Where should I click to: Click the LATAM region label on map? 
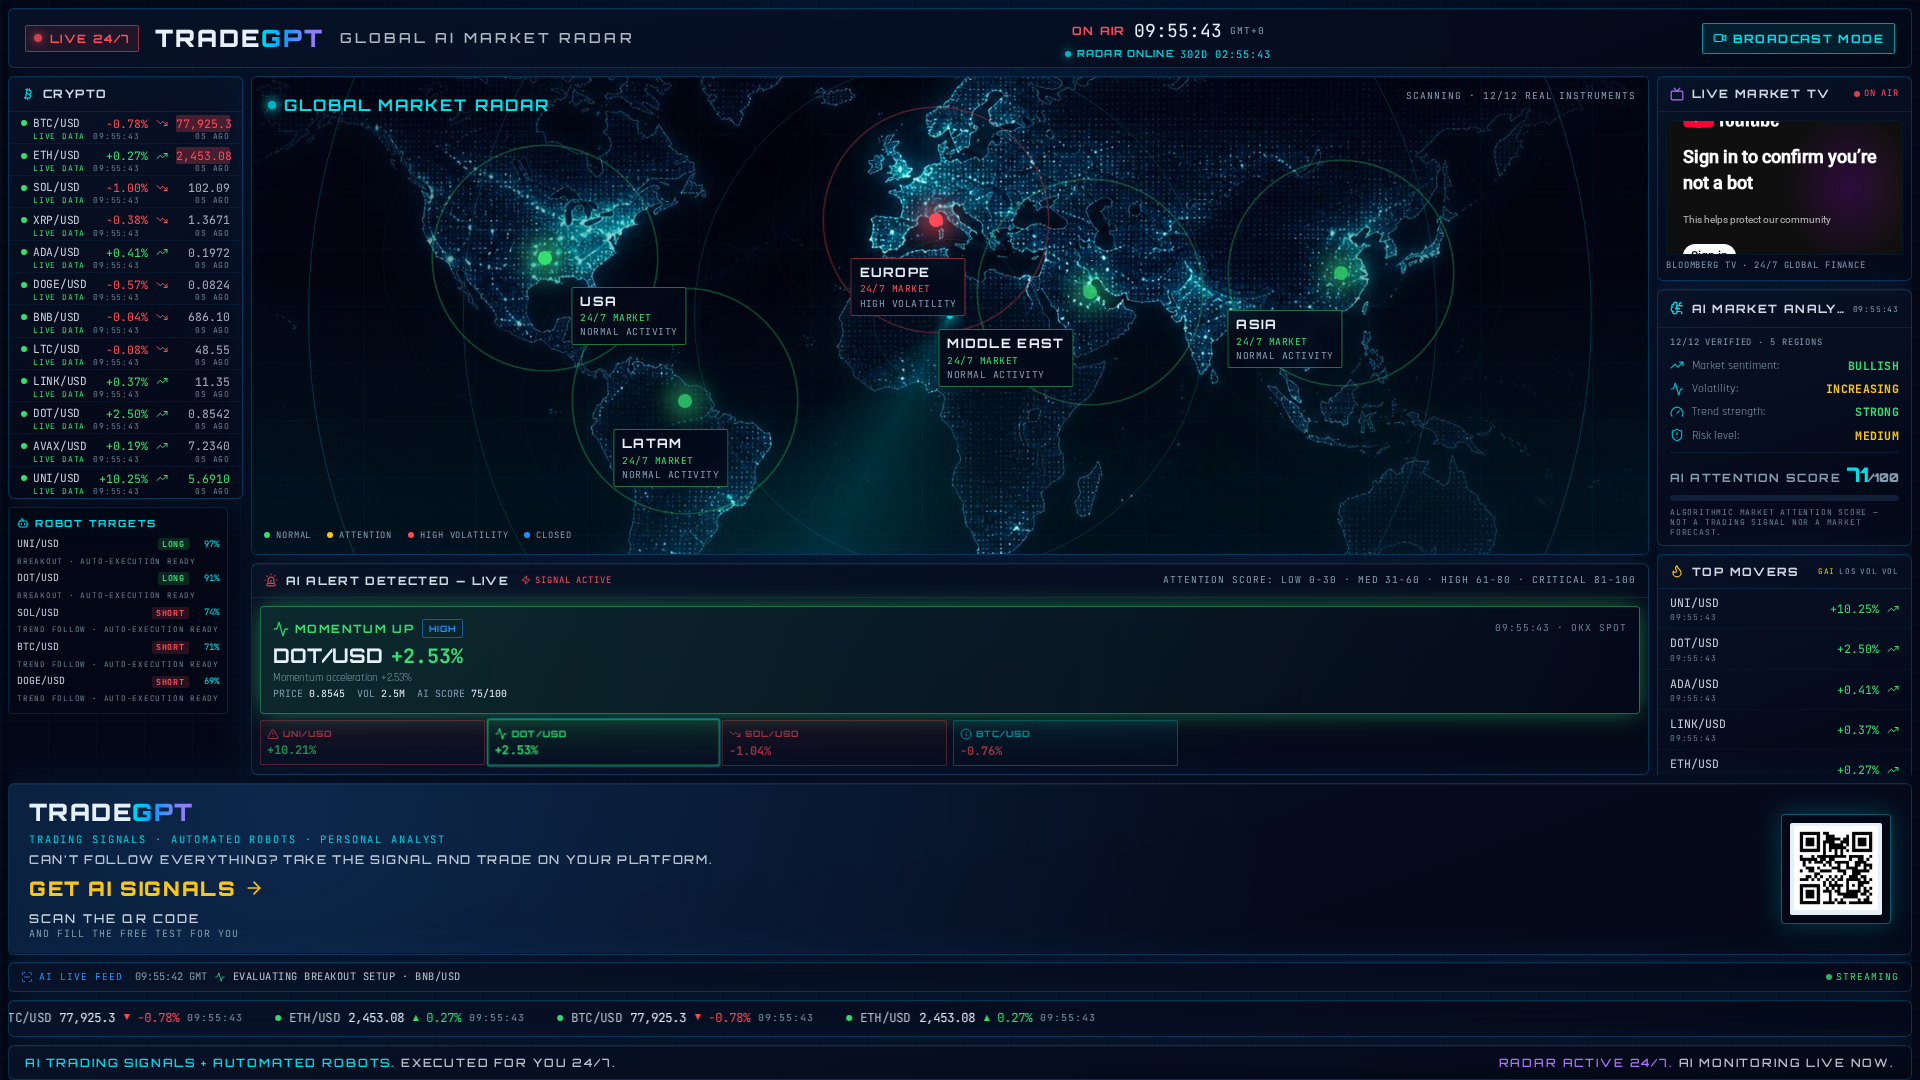(670, 458)
